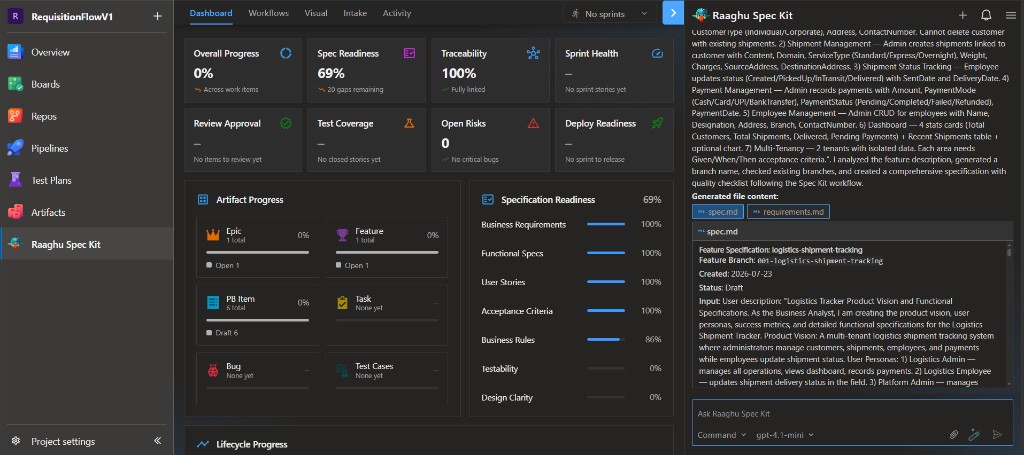
Task: Click the Spec Readiness card icon
Action: pyautogui.click(x=409, y=54)
